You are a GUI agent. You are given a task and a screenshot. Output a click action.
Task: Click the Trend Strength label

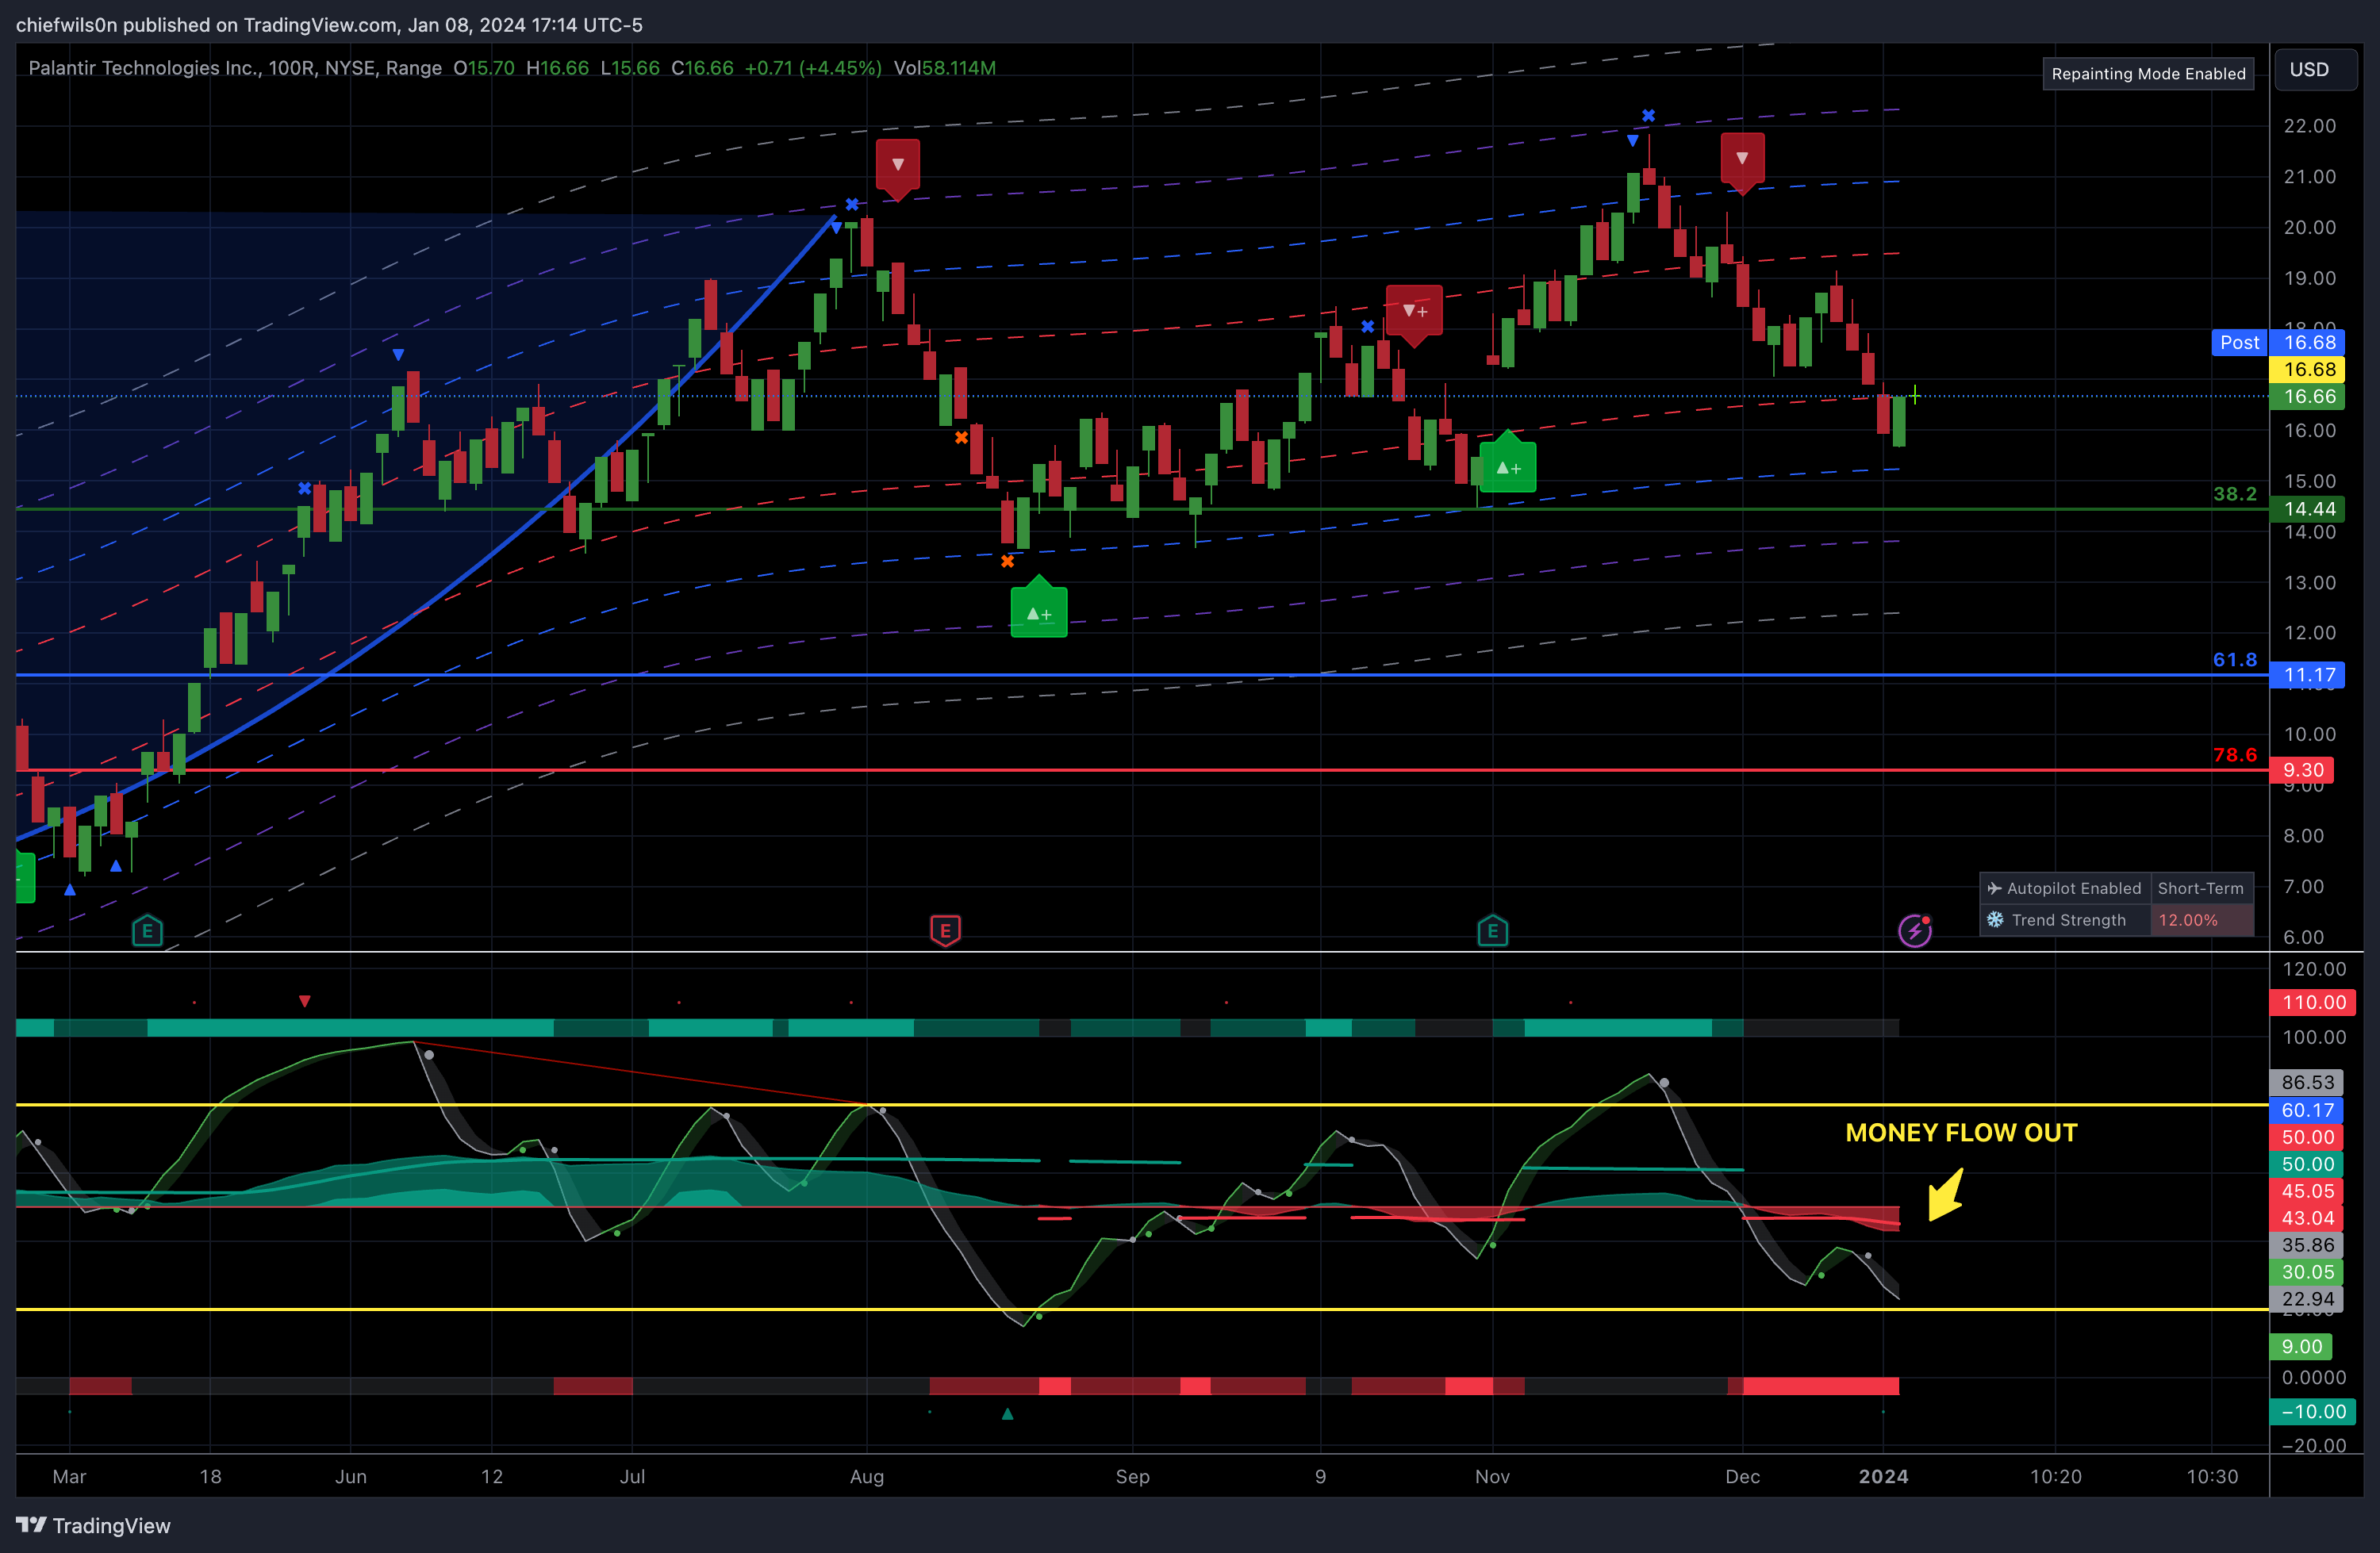tap(2068, 920)
